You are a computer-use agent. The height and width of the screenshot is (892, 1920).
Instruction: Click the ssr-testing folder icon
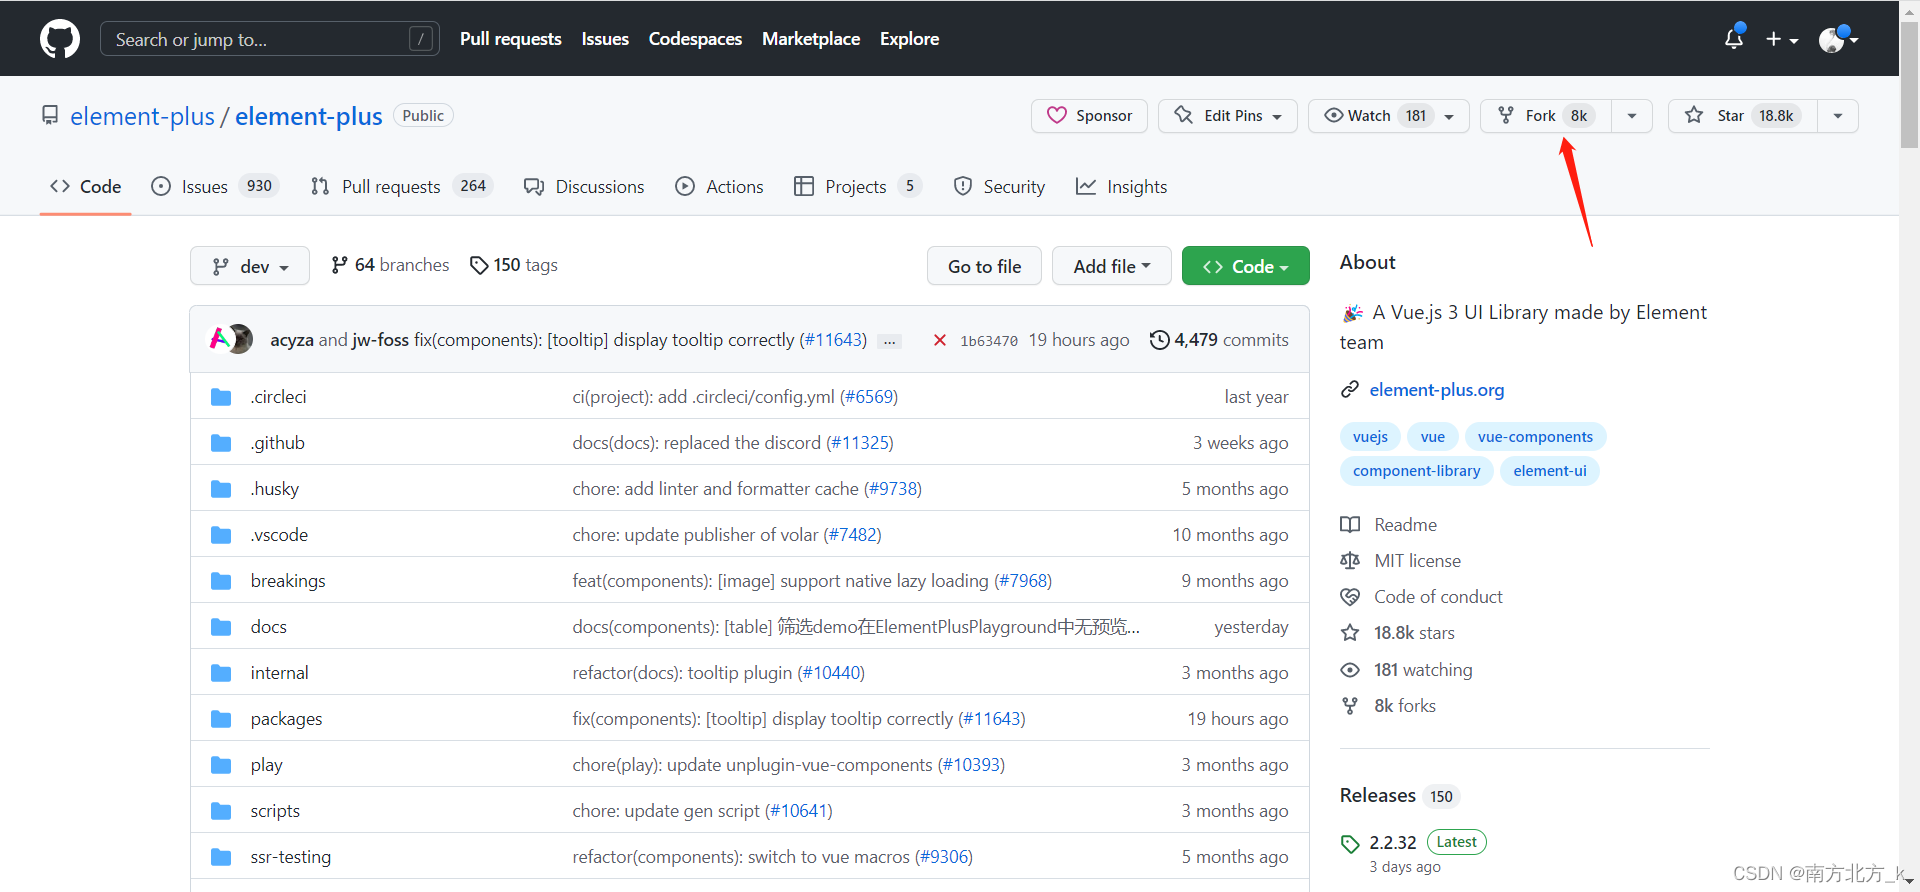click(221, 857)
